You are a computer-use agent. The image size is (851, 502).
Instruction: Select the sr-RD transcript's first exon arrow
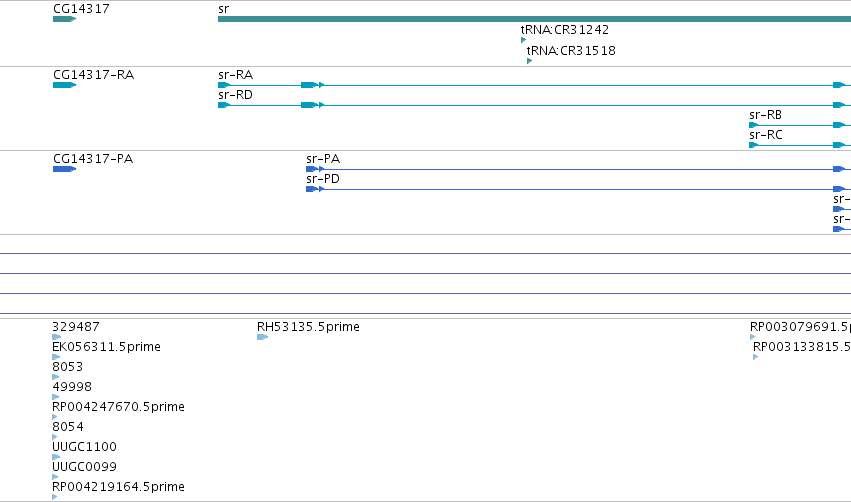click(x=224, y=105)
